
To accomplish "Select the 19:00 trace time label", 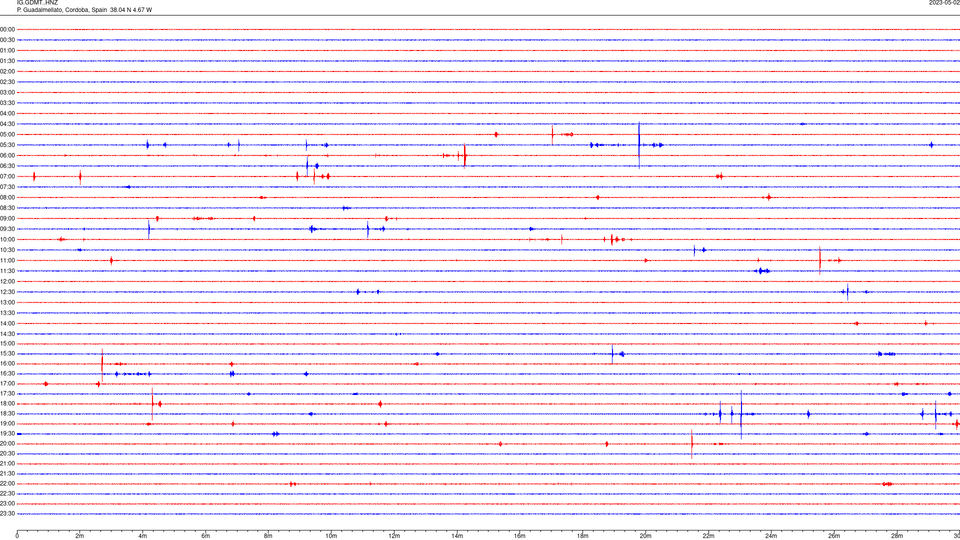I will coord(7,424).
